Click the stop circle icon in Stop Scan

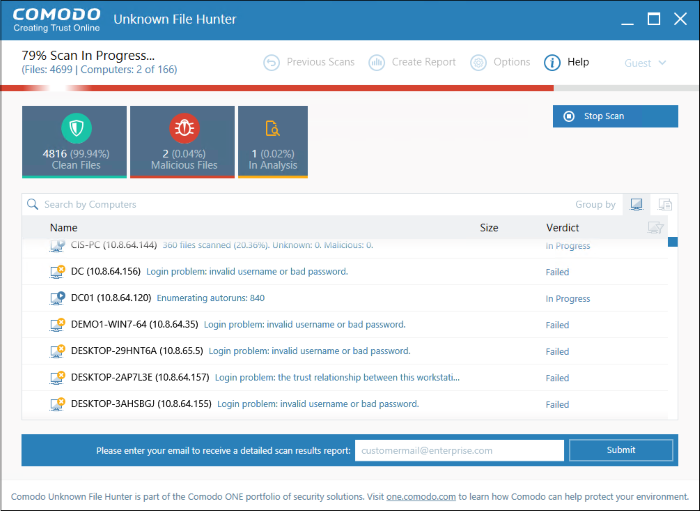click(x=569, y=116)
